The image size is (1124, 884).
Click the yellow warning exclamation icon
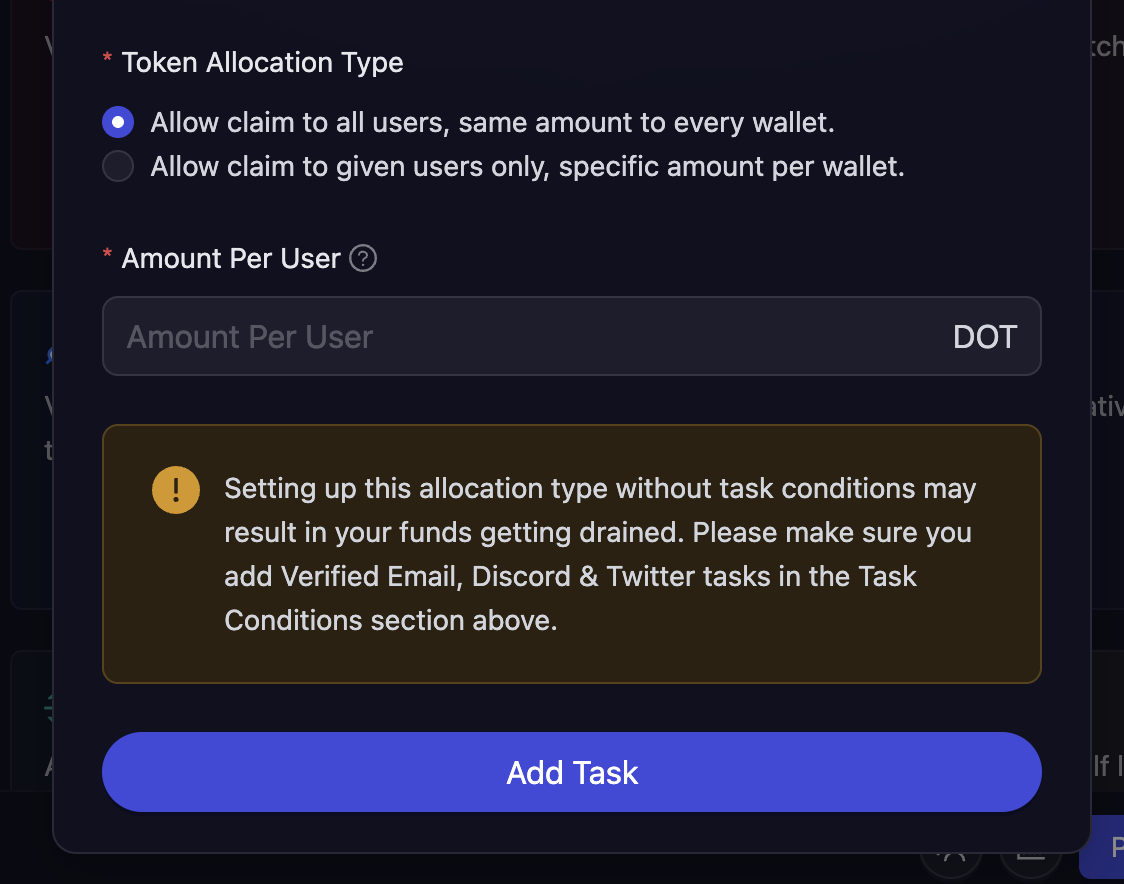[176, 490]
